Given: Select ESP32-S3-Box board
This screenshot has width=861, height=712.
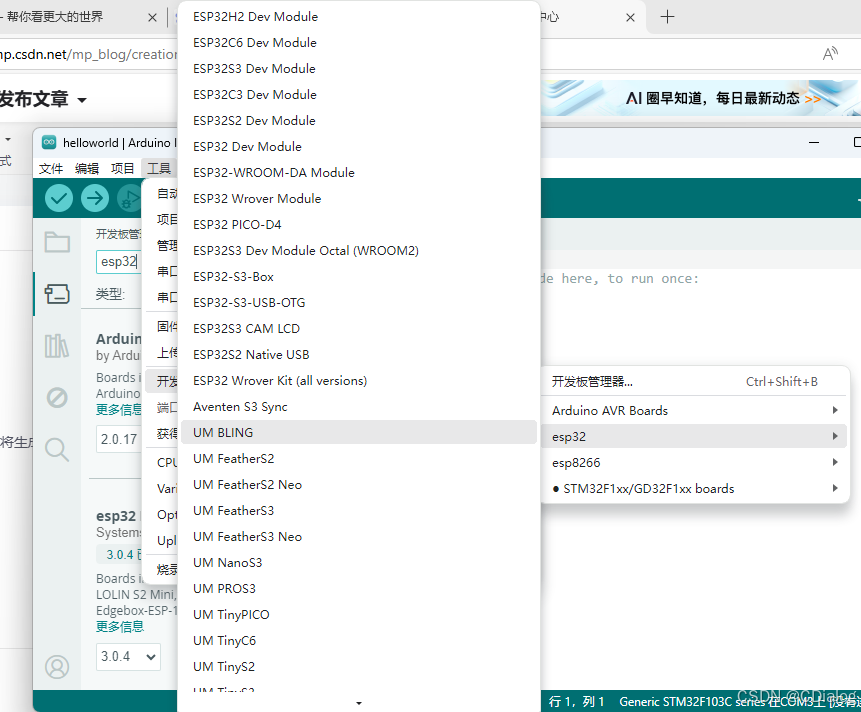Looking at the screenshot, I should (359, 277).
